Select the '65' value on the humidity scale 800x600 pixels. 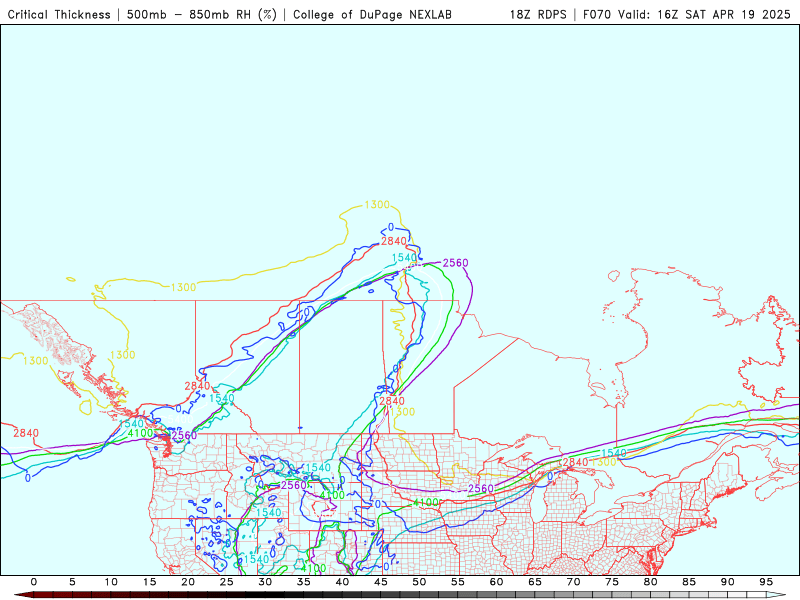coord(535,582)
